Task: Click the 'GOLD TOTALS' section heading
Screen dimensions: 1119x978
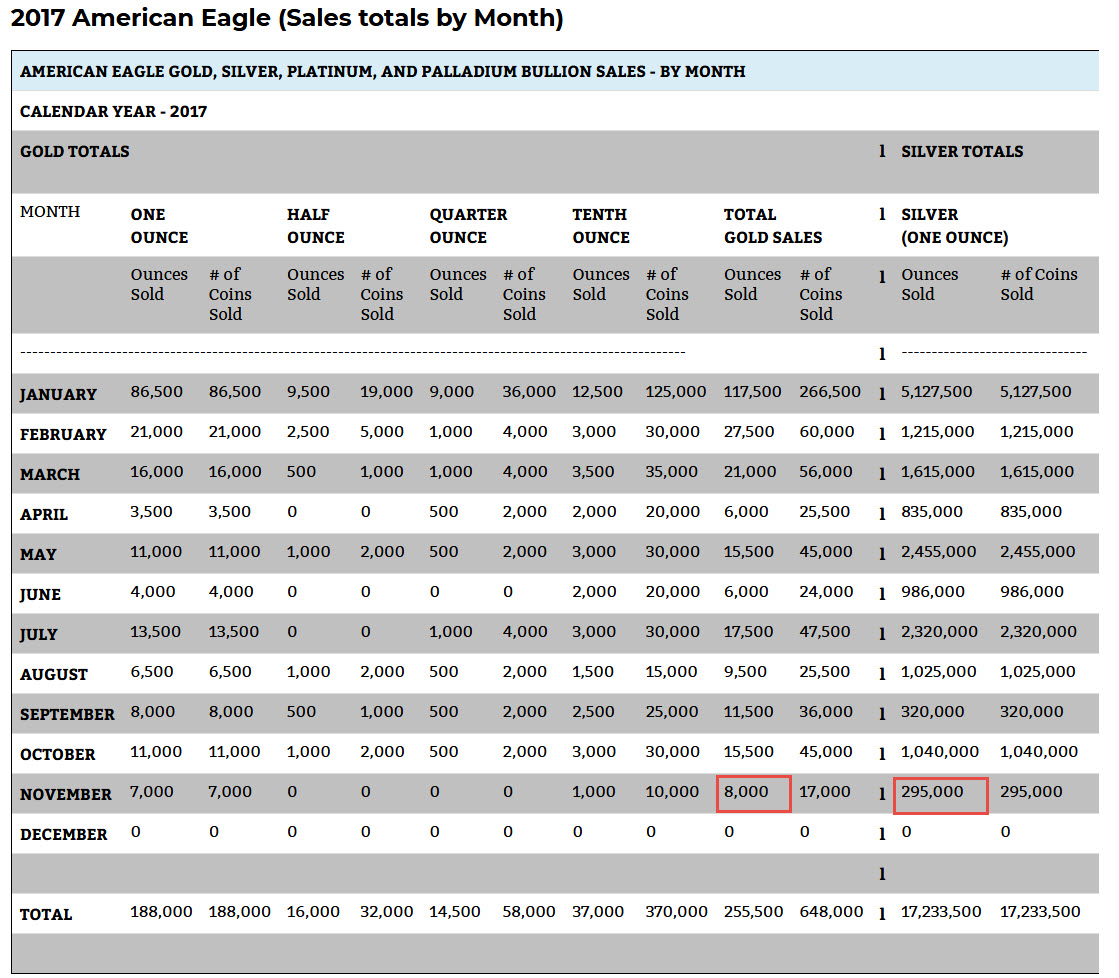Action: pos(75,151)
